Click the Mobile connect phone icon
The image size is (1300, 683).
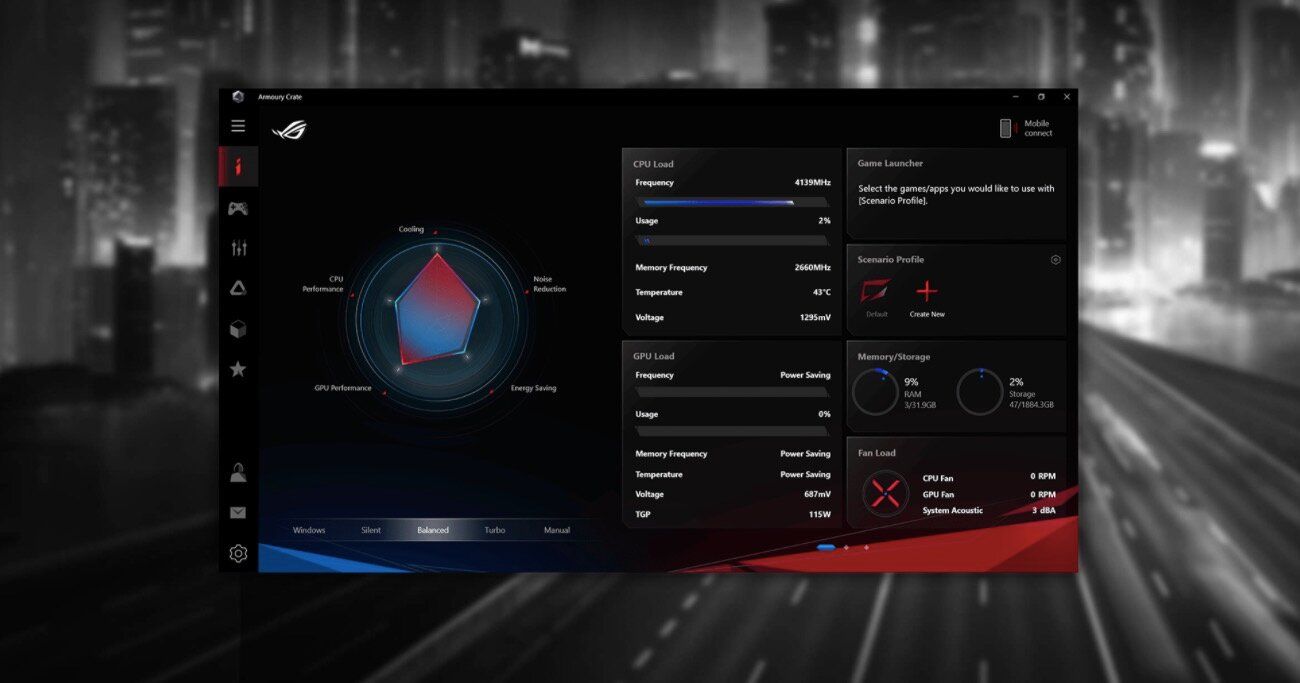(1006, 128)
